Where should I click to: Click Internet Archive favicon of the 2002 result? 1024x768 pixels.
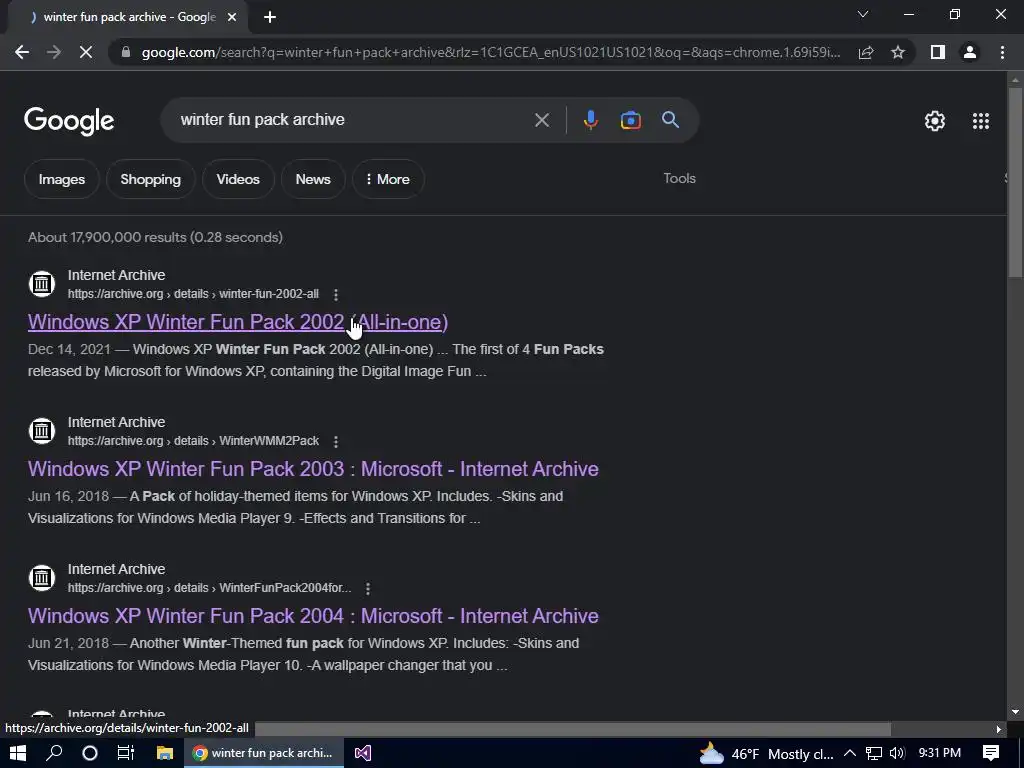[42, 284]
